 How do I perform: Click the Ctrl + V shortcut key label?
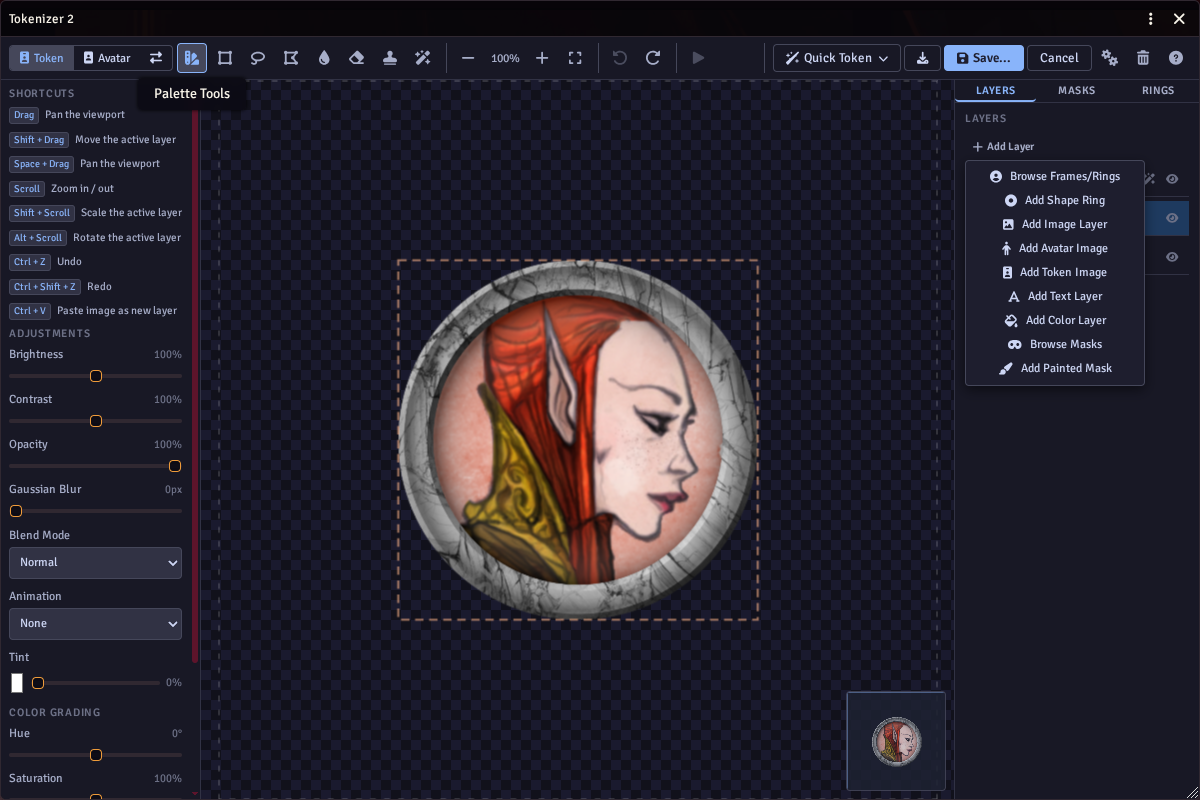30,311
